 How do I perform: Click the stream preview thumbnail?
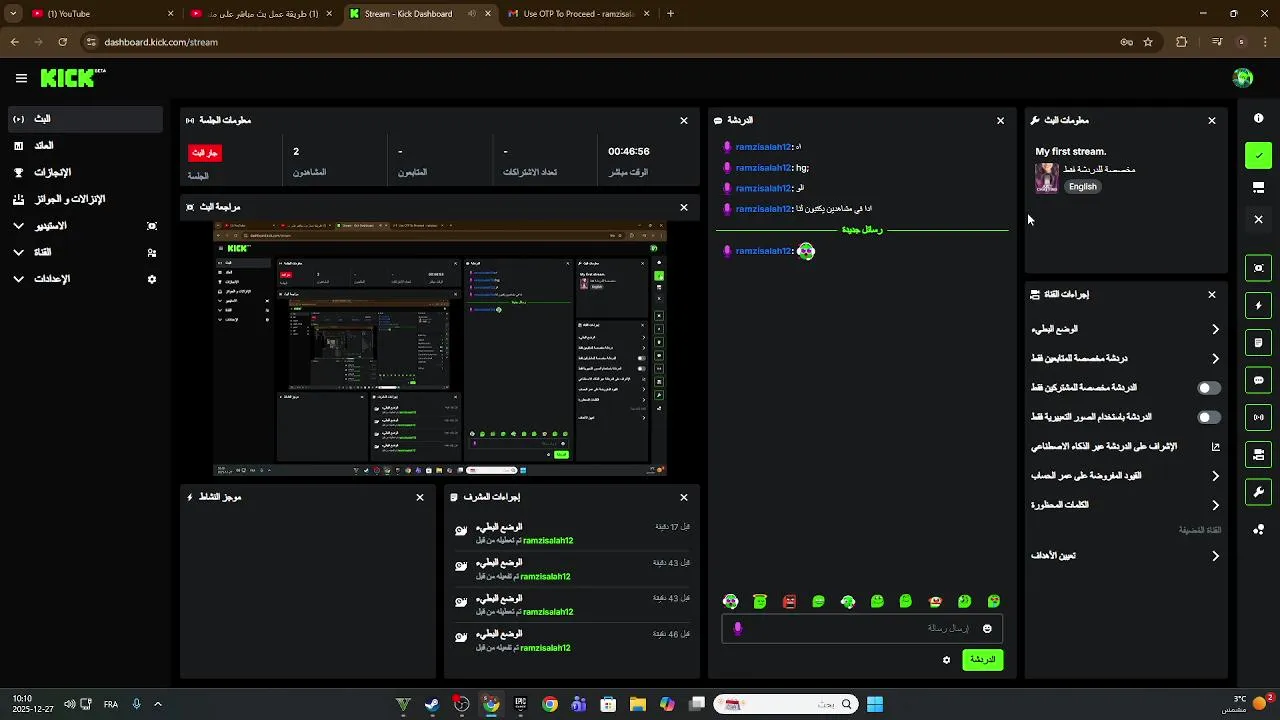[440, 348]
